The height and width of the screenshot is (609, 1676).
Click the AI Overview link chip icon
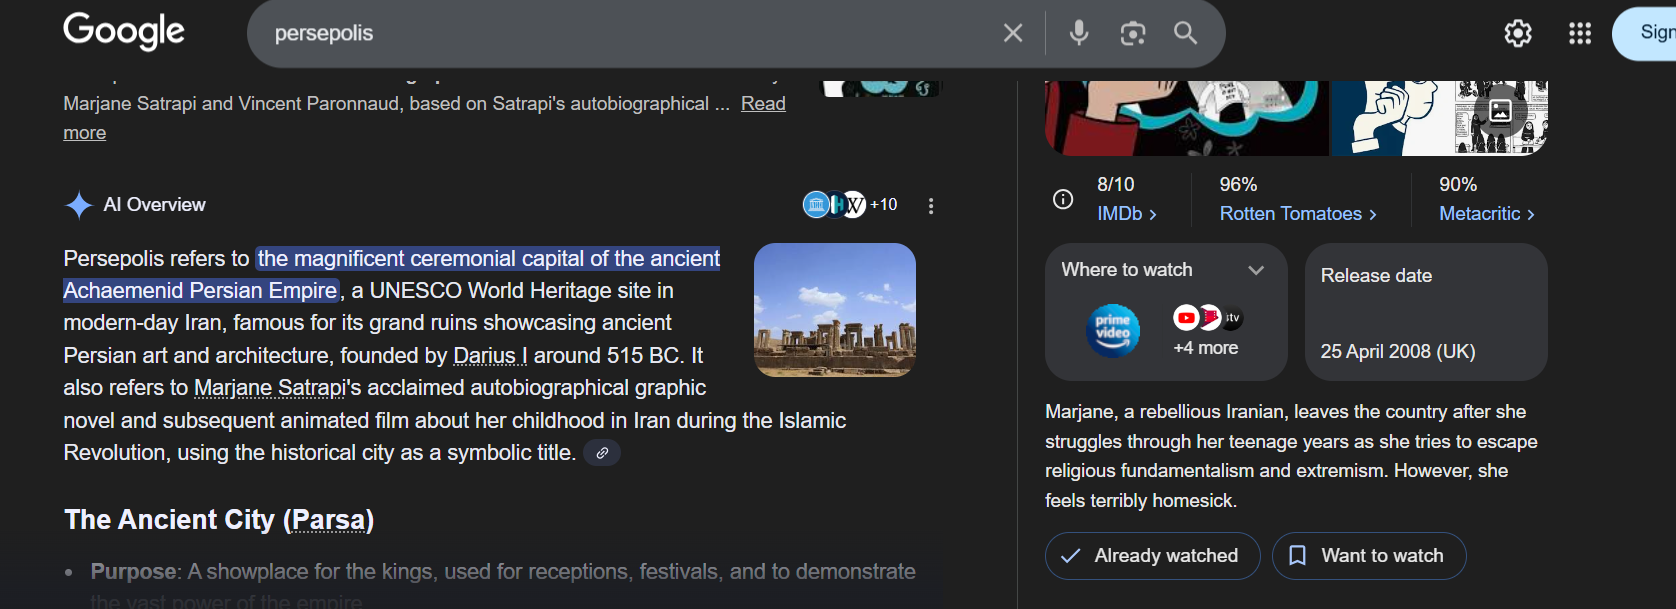pyautogui.click(x=602, y=453)
